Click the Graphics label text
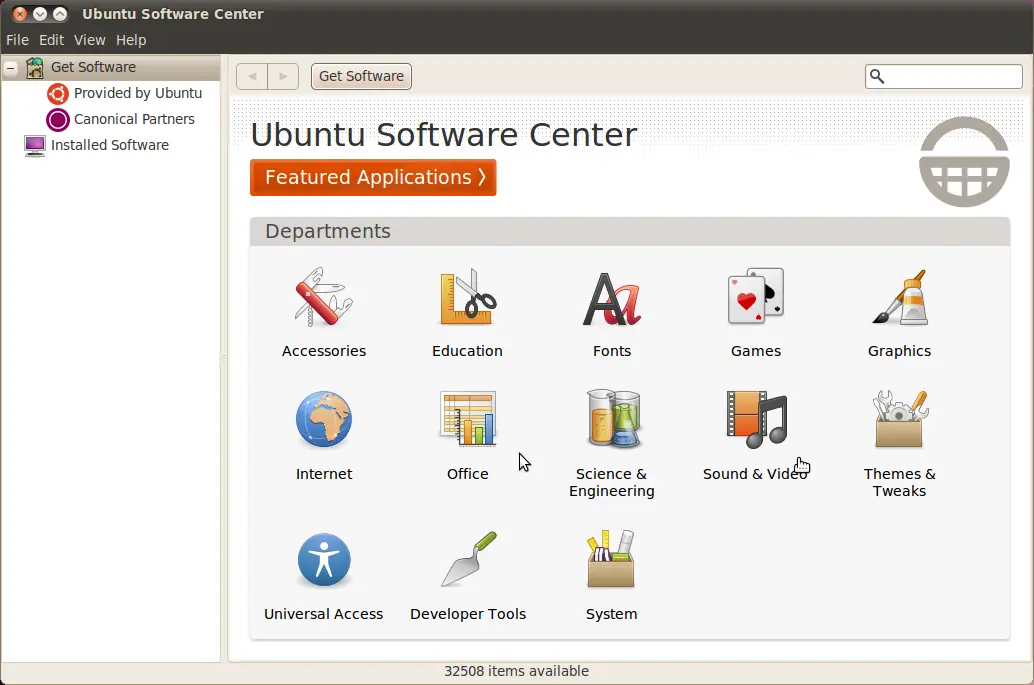Image resolution: width=1034 pixels, height=685 pixels. [899, 351]
